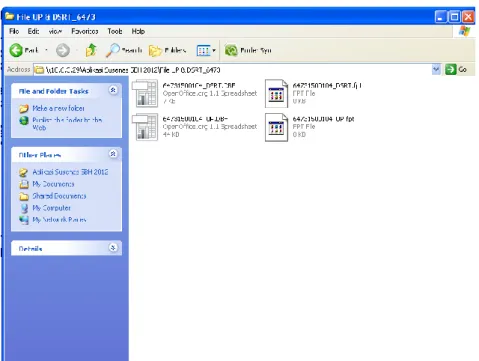Click the Windows flag logo
This screenshot has width=479, height=361.
tap(464, 31)
